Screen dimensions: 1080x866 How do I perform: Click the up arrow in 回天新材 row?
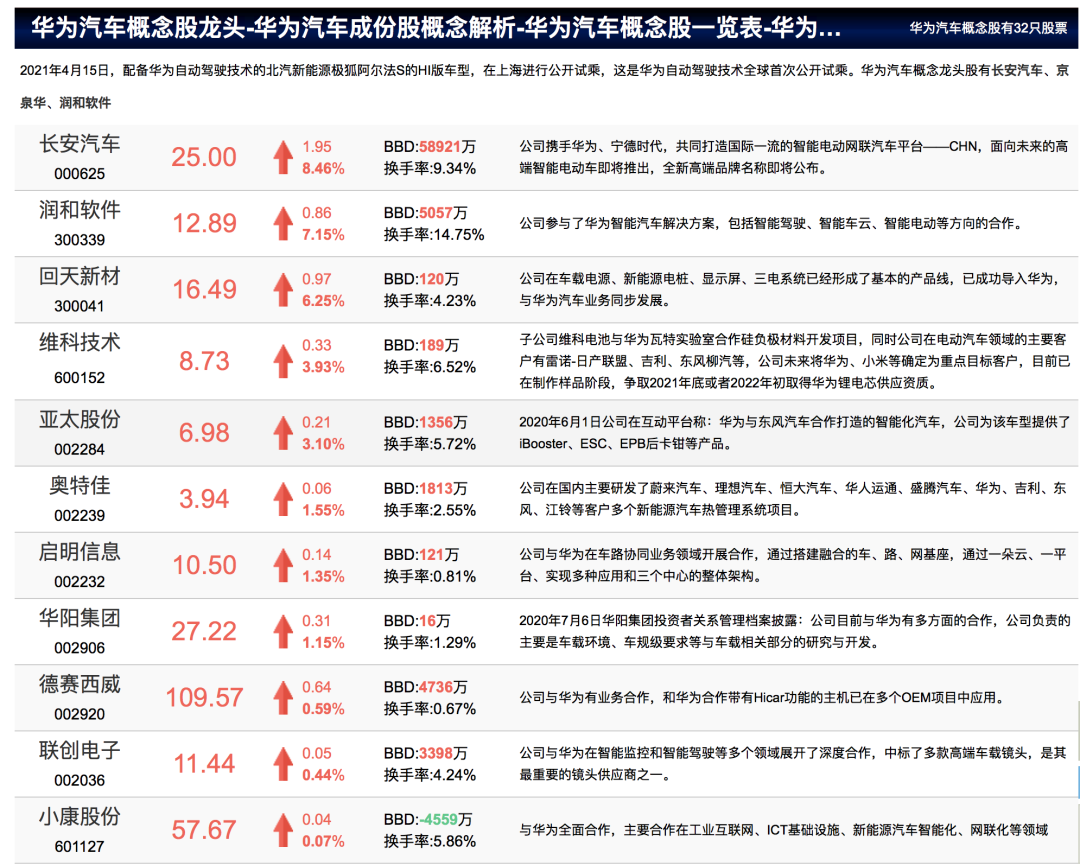(283, 290)
